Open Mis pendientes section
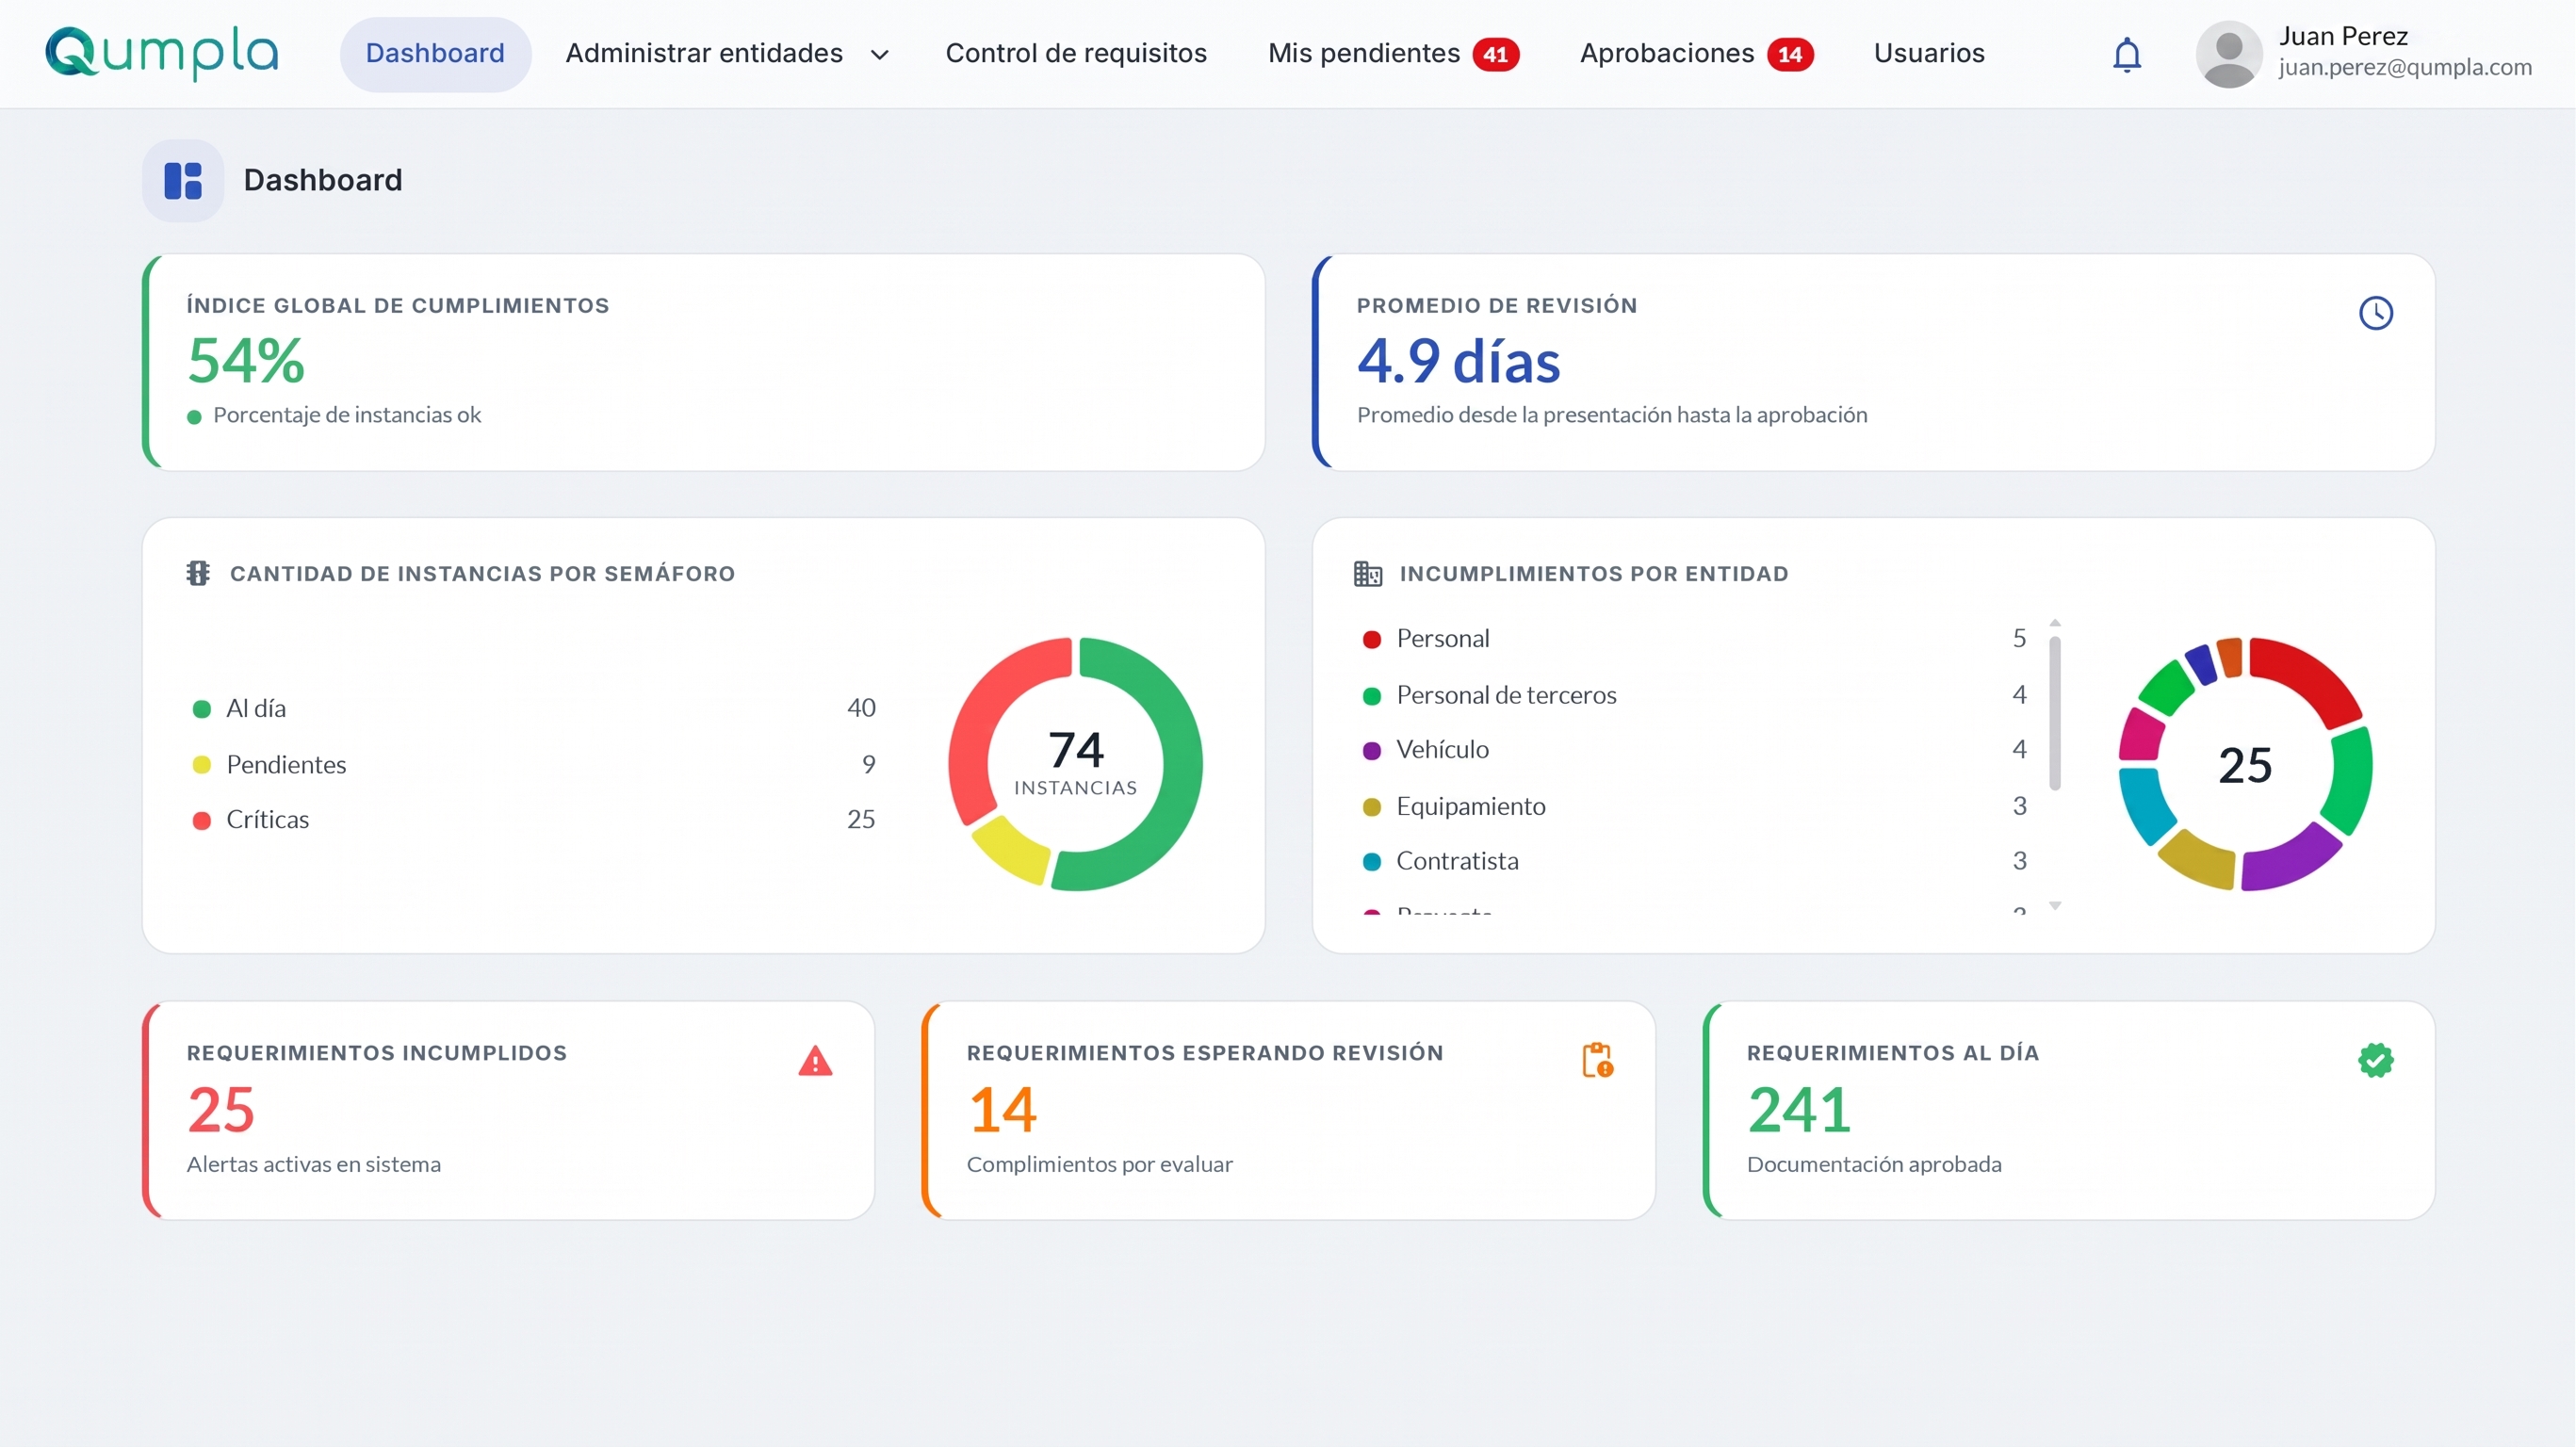 pyautogui.click(x=1363, y=54)
